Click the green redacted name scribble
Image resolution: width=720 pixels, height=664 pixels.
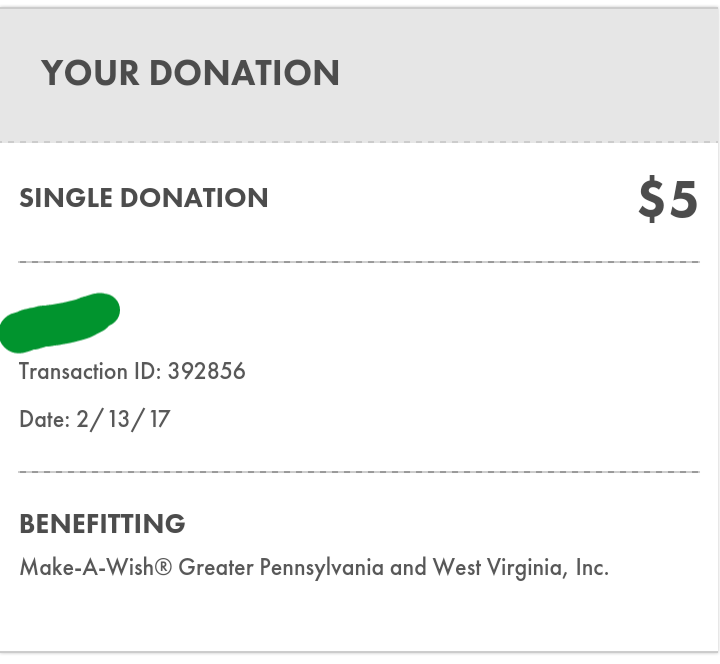pyautogui.click(x=60, y=323)
